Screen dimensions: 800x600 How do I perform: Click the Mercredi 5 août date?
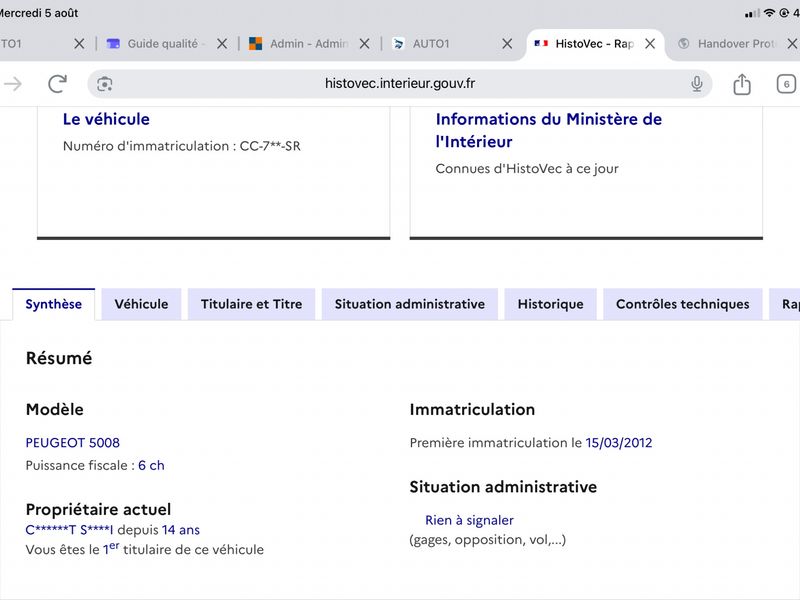[39, 13]
